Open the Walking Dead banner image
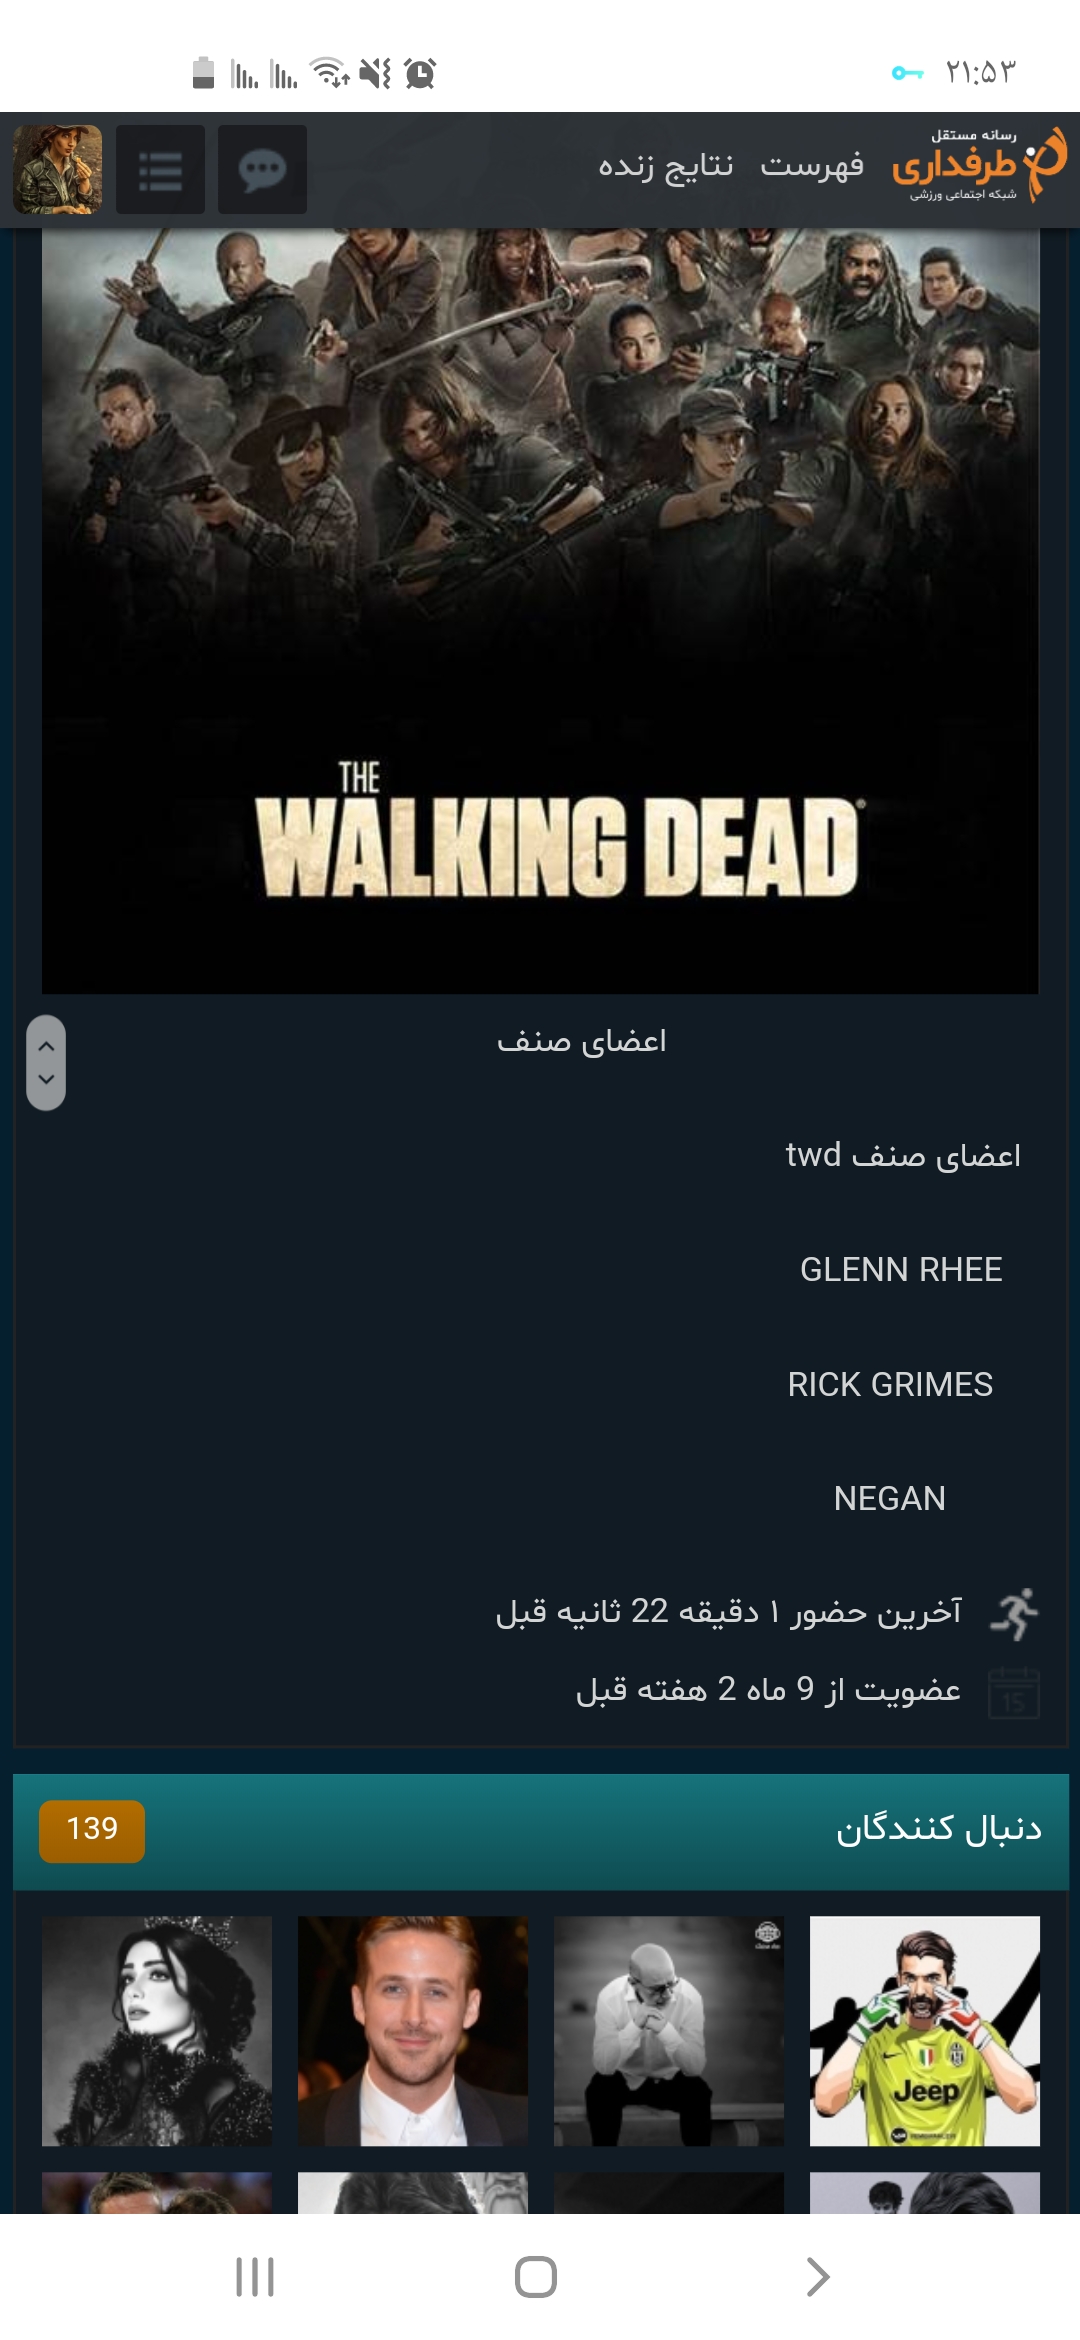The height and width of the screenshot is (2340, 1080). [x=540, y=611]
